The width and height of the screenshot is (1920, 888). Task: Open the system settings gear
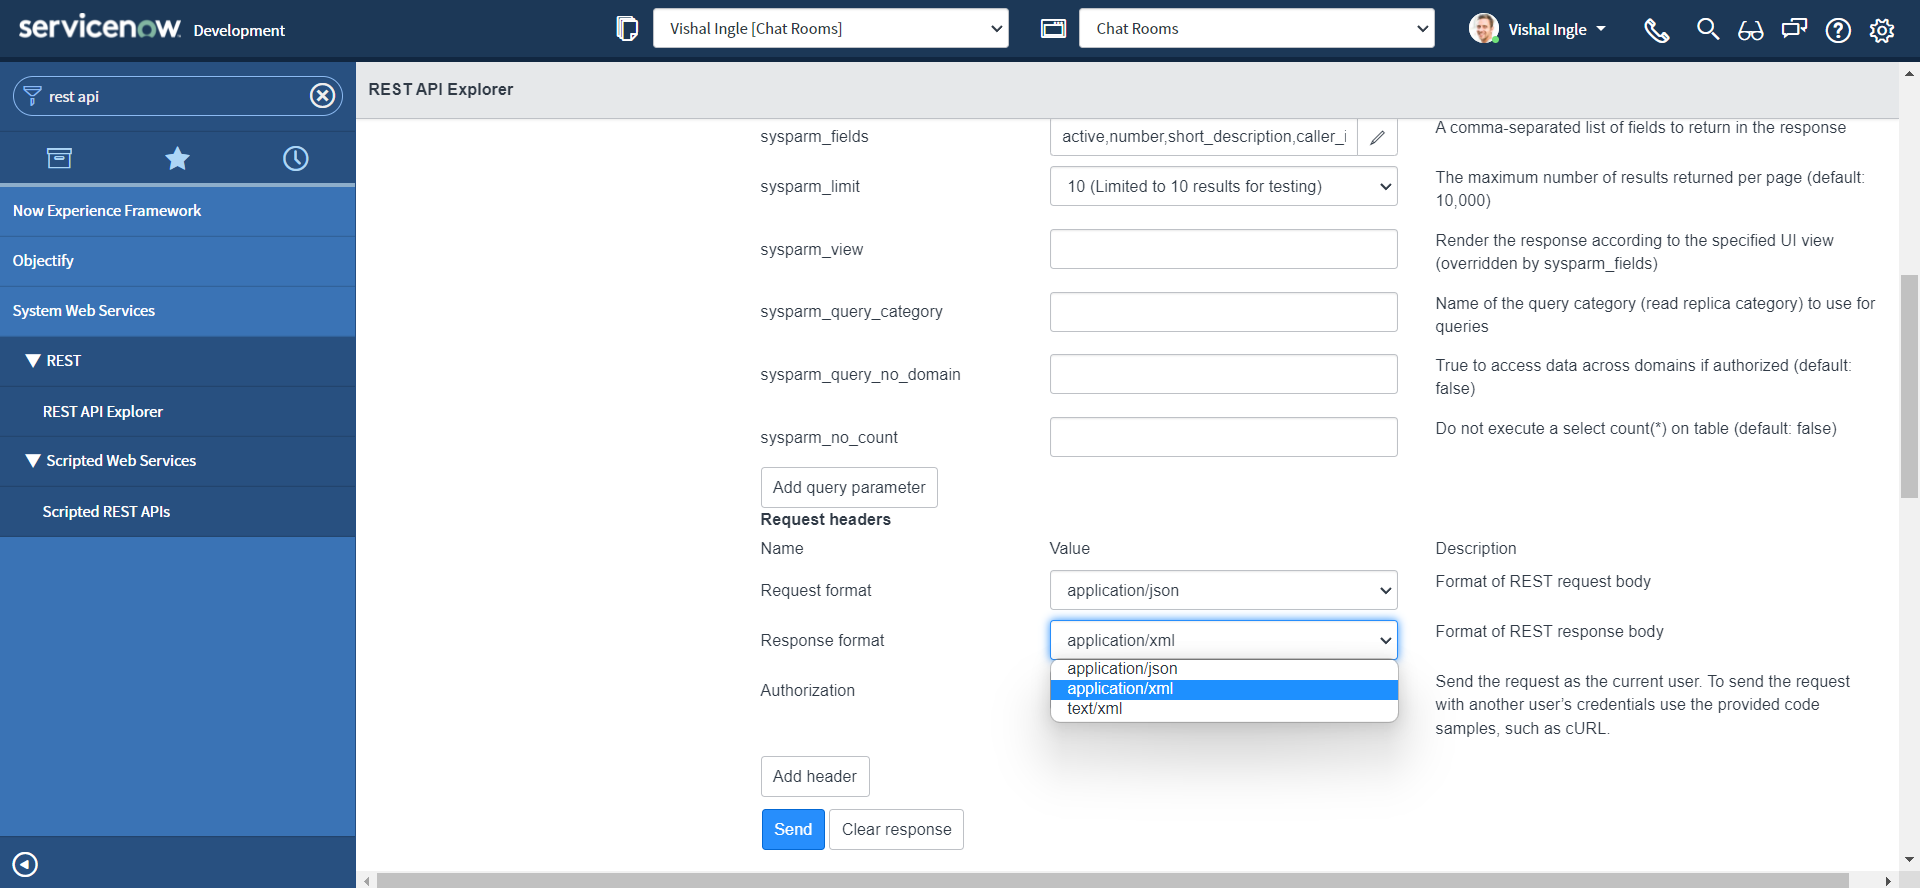(1882, 30)
